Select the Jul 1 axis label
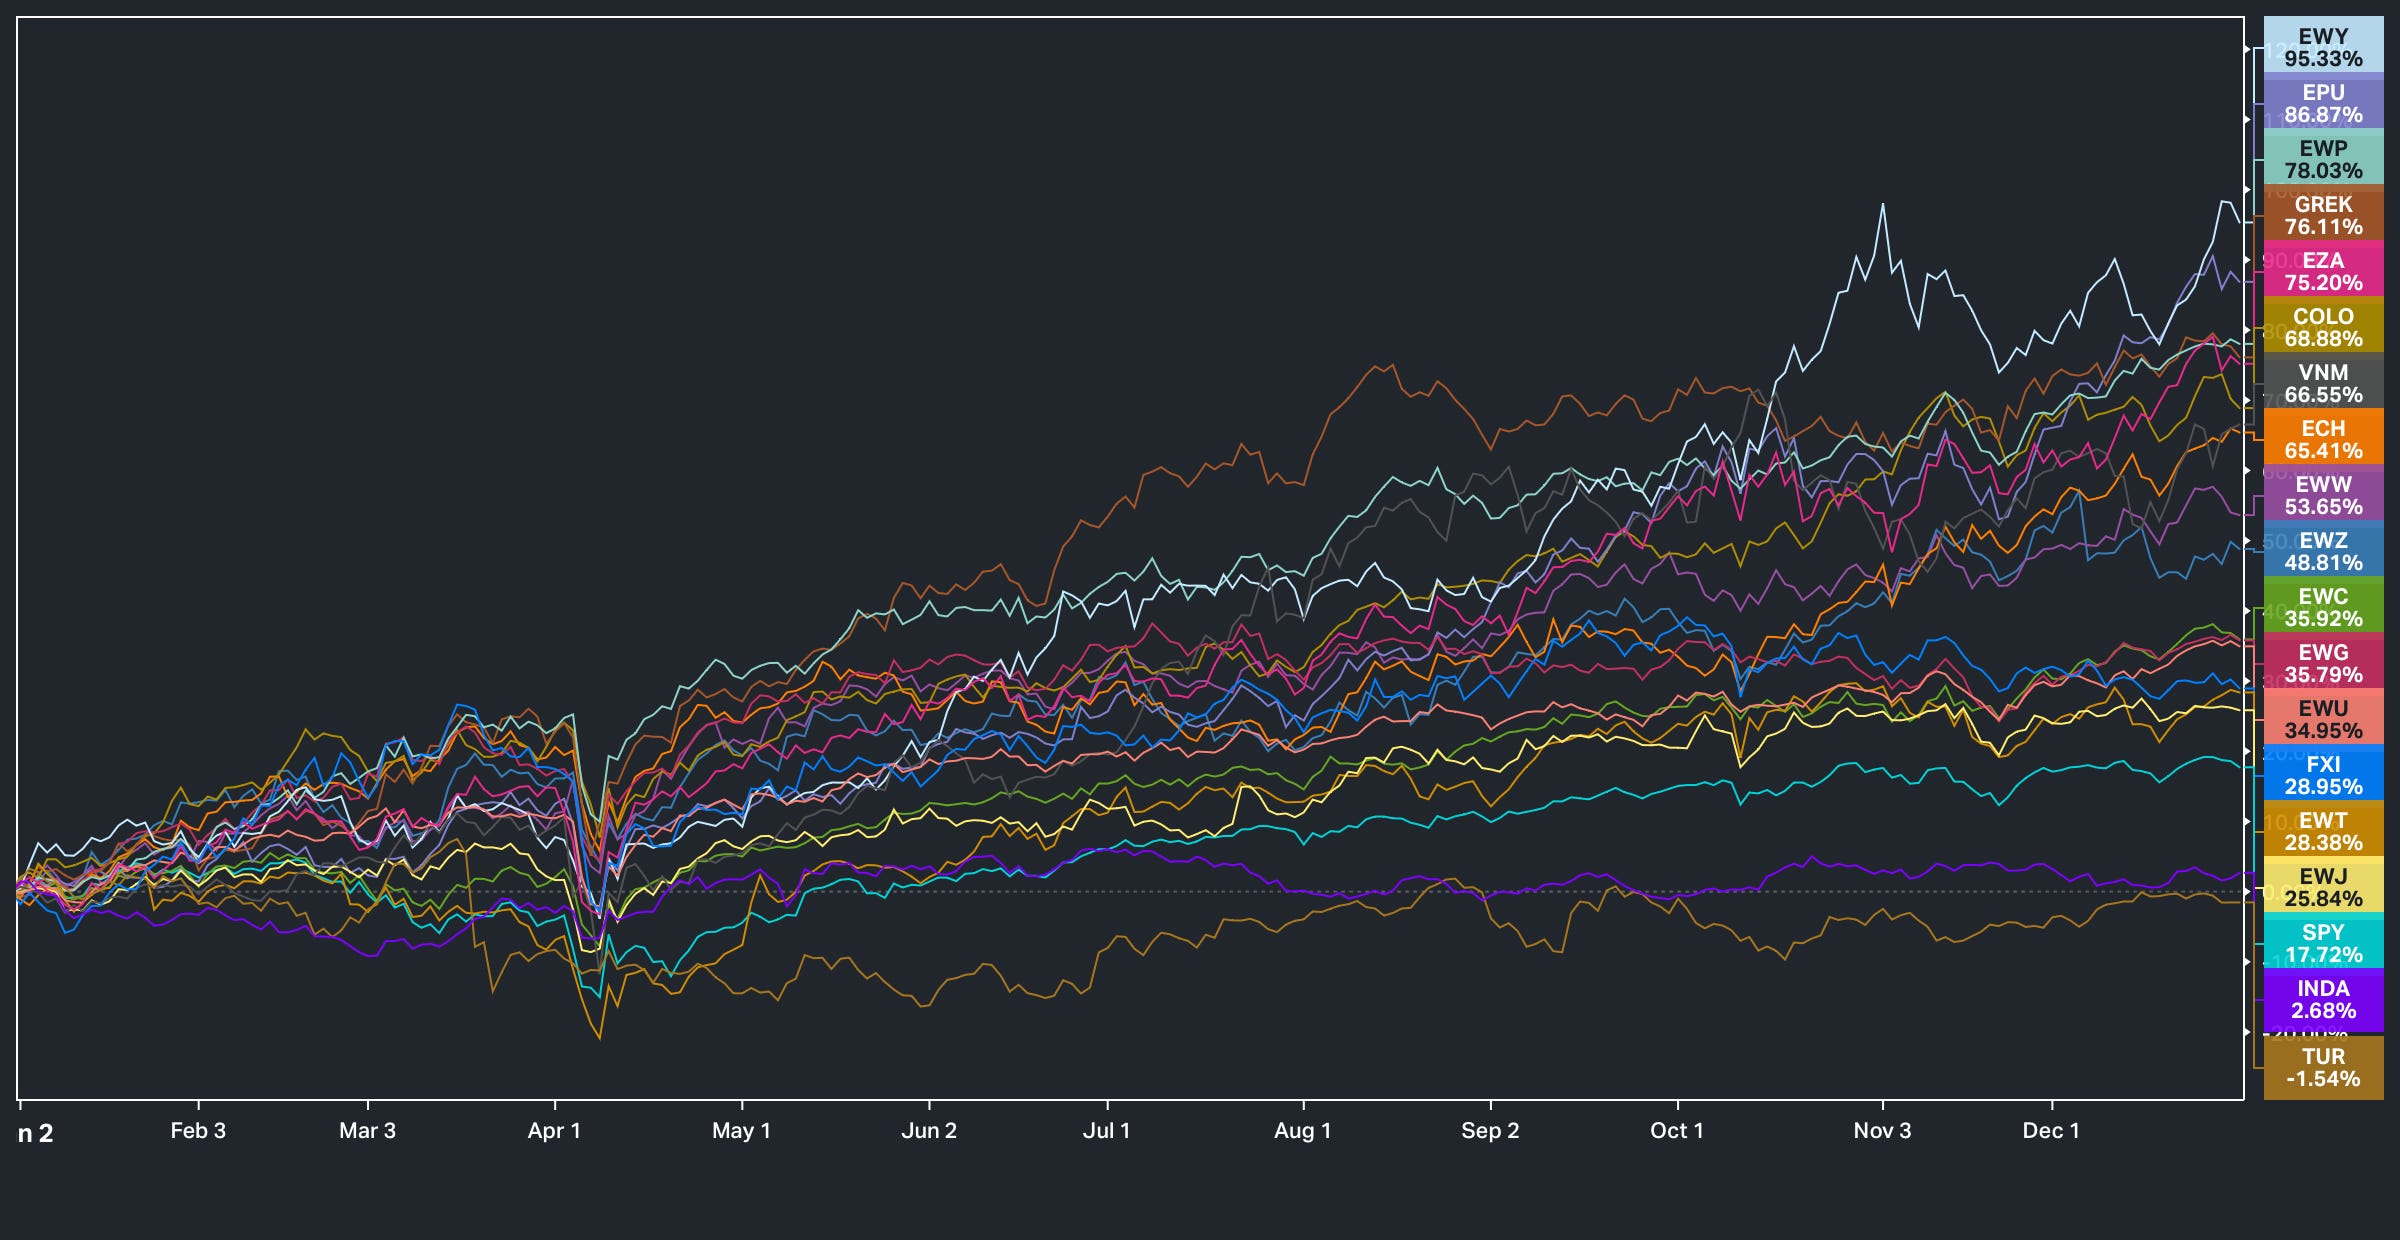This screenshot has height=1240, width=2400. (1106, 1130)
